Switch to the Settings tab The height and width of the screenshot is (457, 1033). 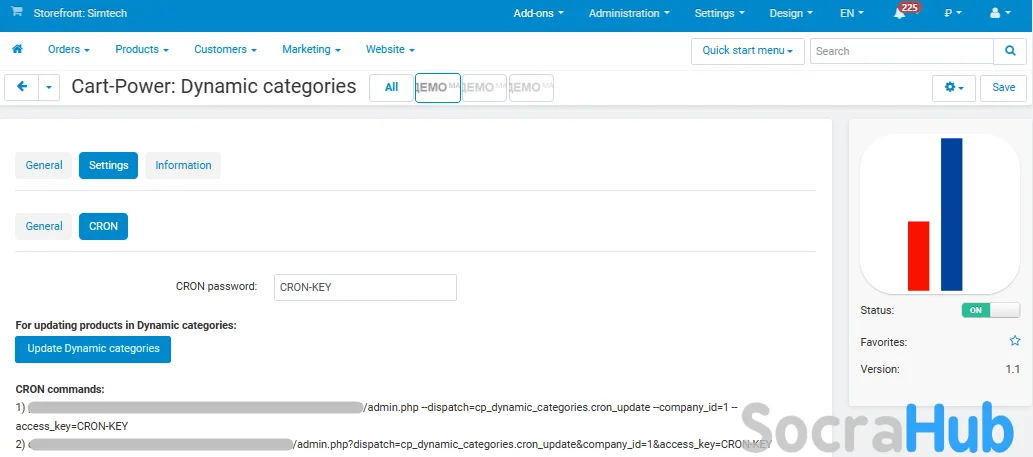click(108, 165)
